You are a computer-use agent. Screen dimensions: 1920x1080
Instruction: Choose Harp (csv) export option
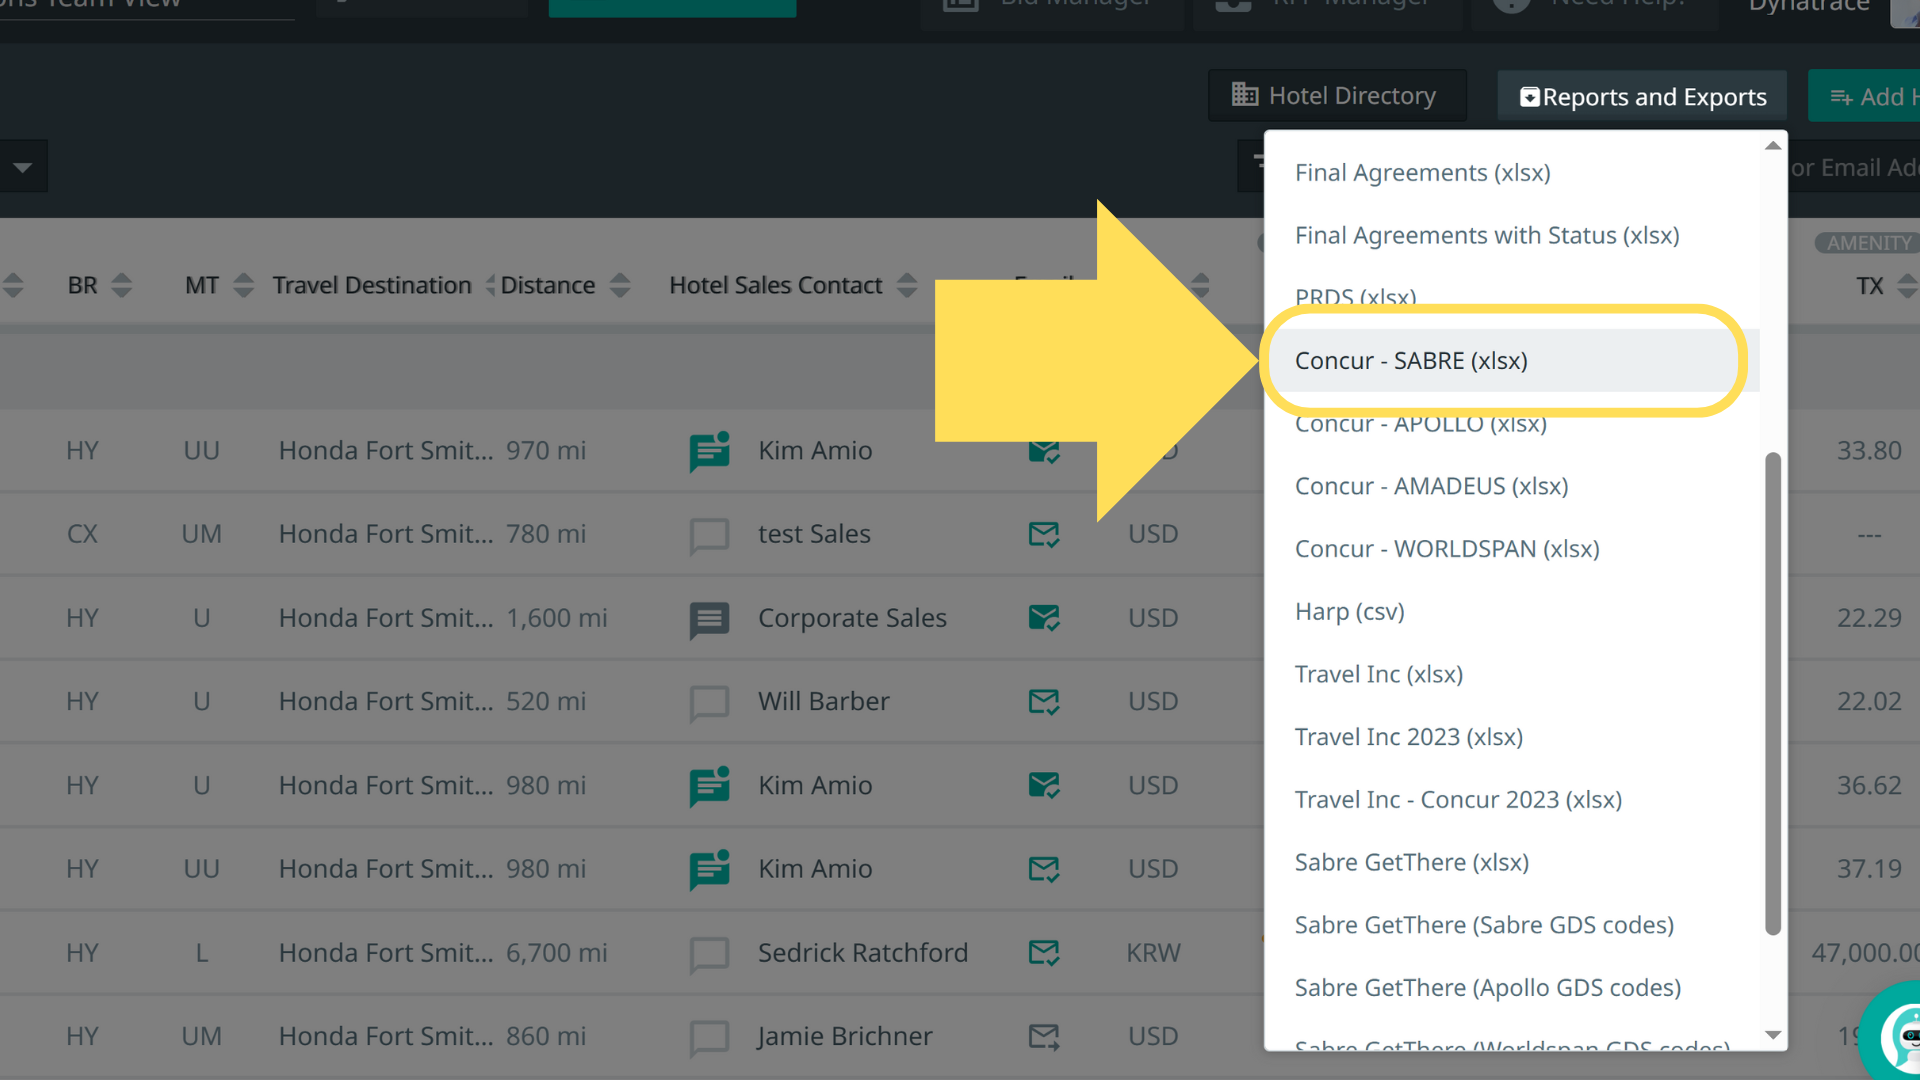pyautogui.click(x=1349, y=612)
